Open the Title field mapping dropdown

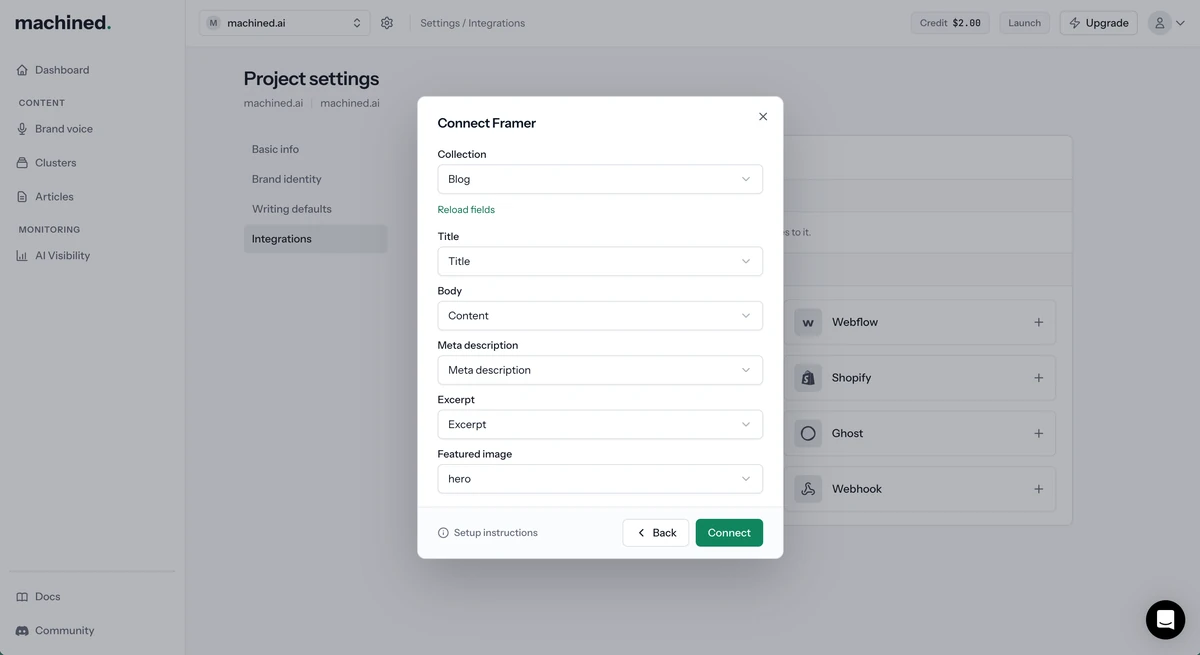600,261
